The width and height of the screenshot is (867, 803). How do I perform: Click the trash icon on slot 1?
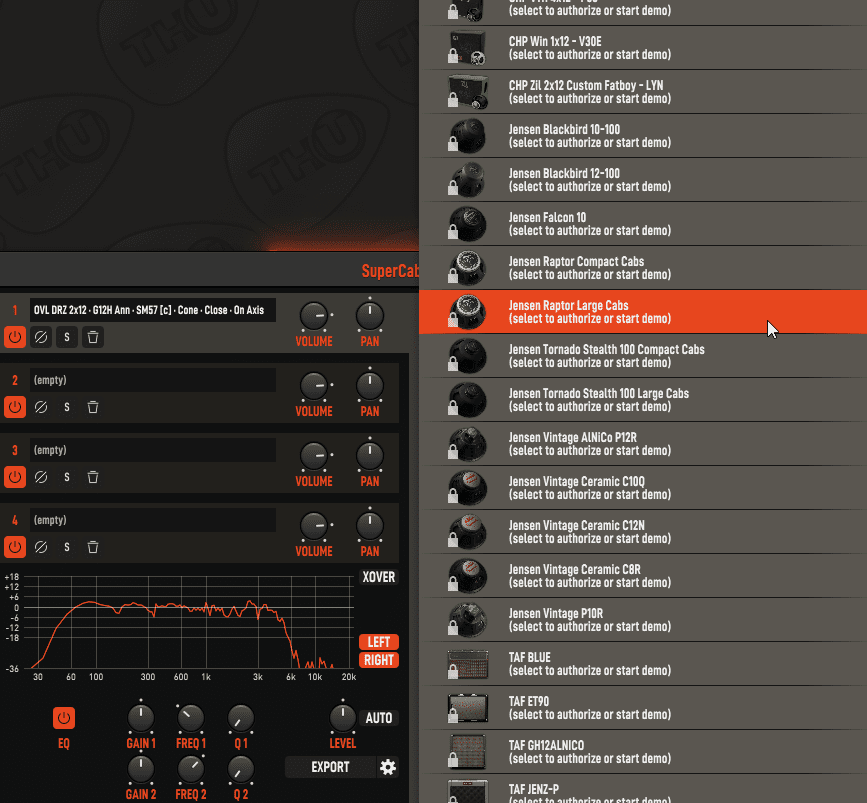93,338
